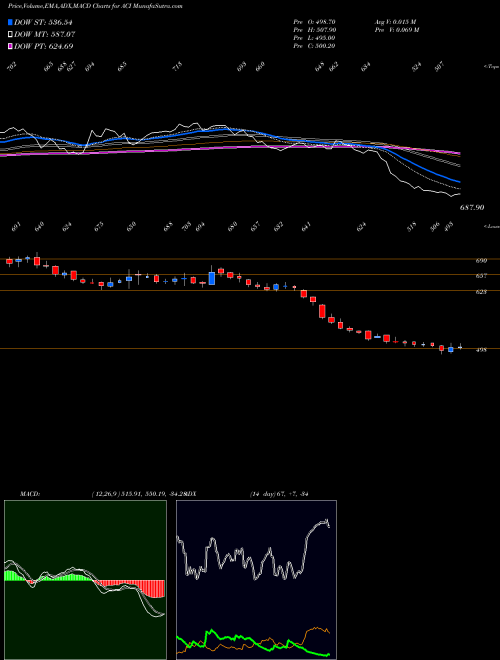Select the 'DOW ST: 536.54' legend text
500x660 pixels.
(44, 22)
